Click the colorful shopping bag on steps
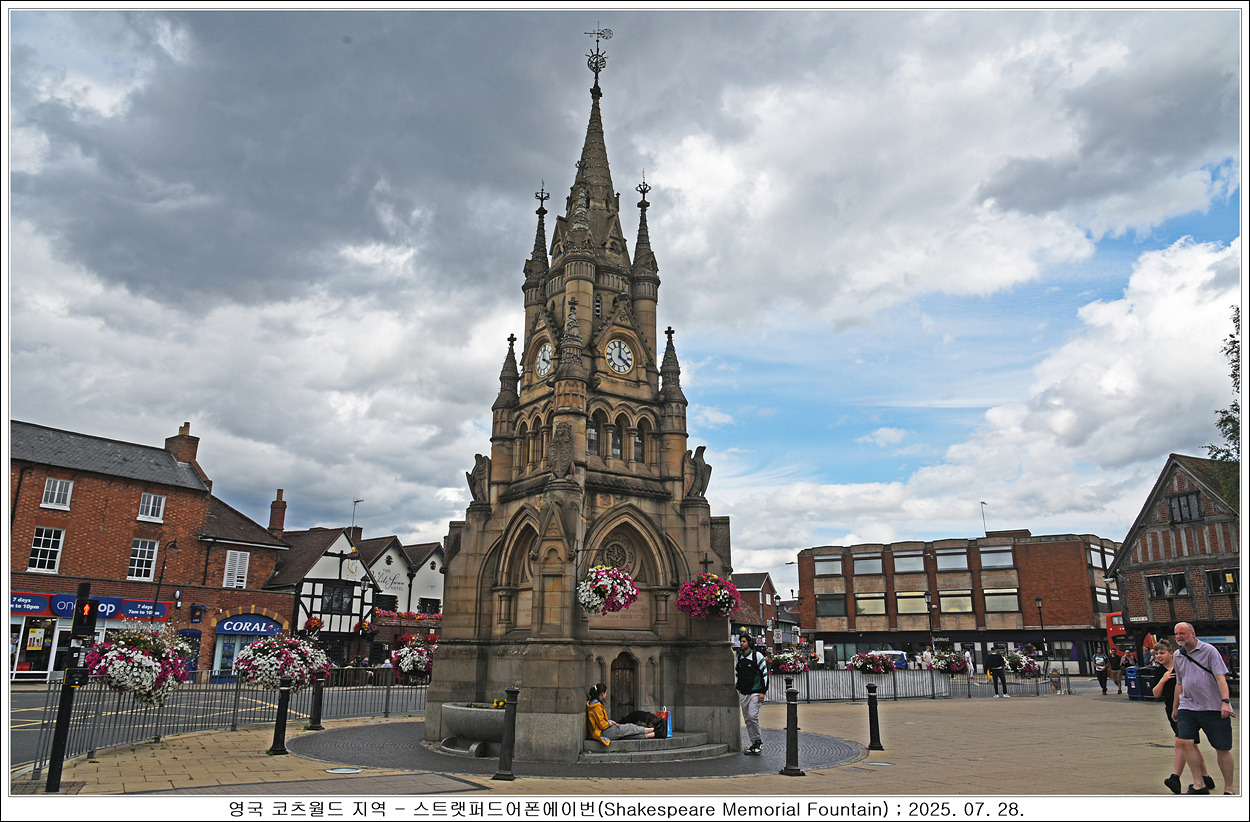1250x822 pixels. pos(662,721)
